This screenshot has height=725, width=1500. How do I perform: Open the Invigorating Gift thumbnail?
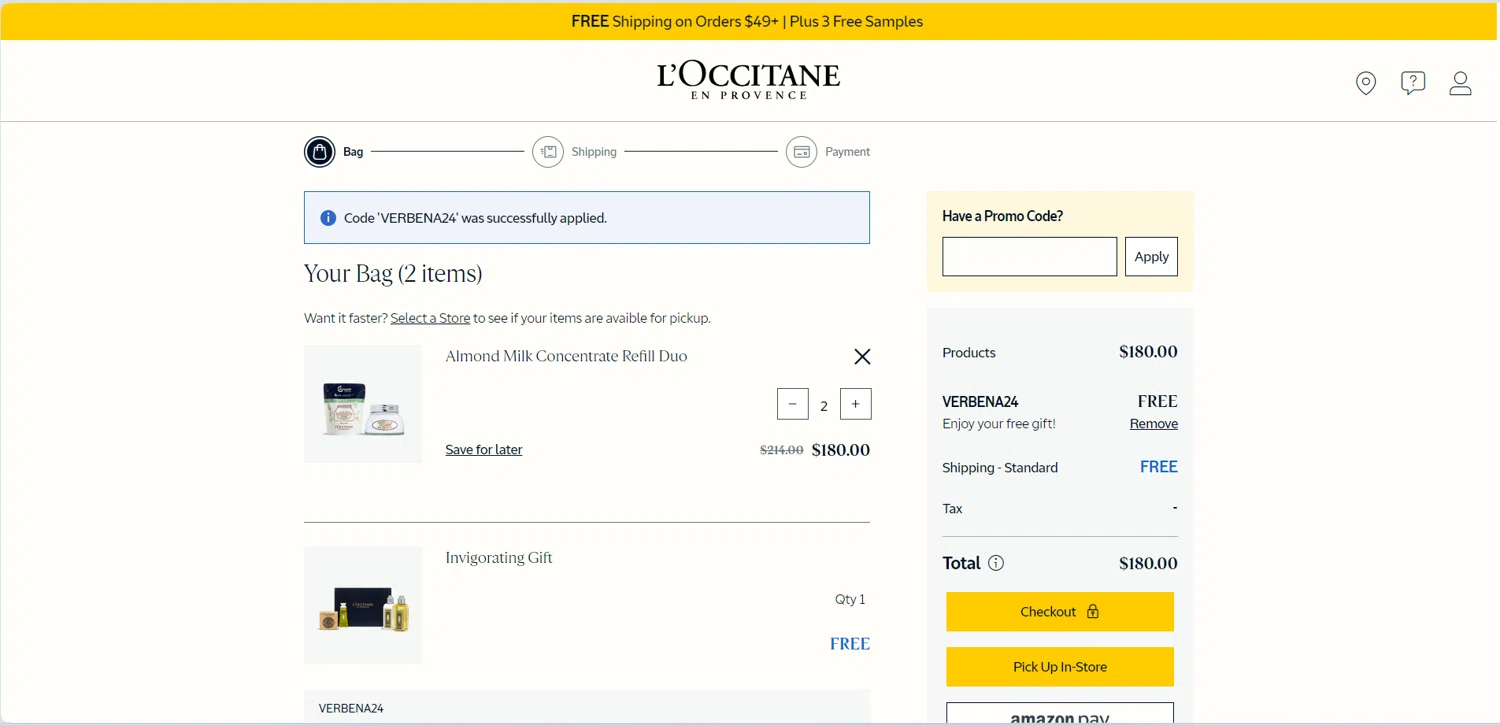click(363, 605)
